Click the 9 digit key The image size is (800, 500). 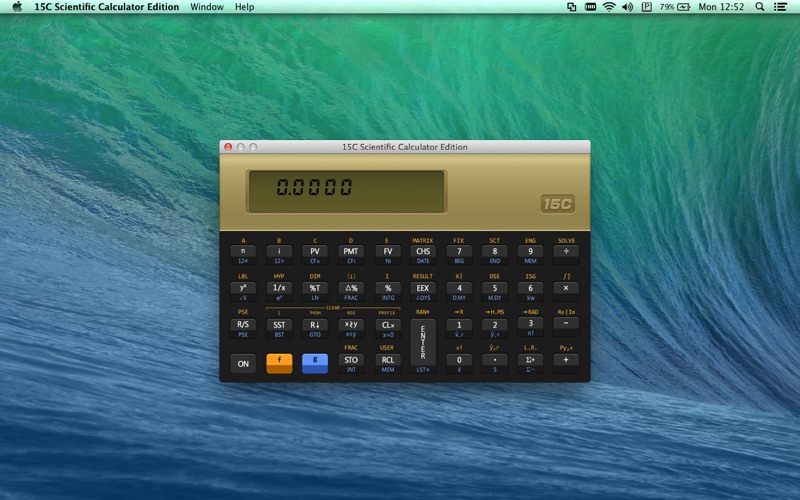click(530, 254)
